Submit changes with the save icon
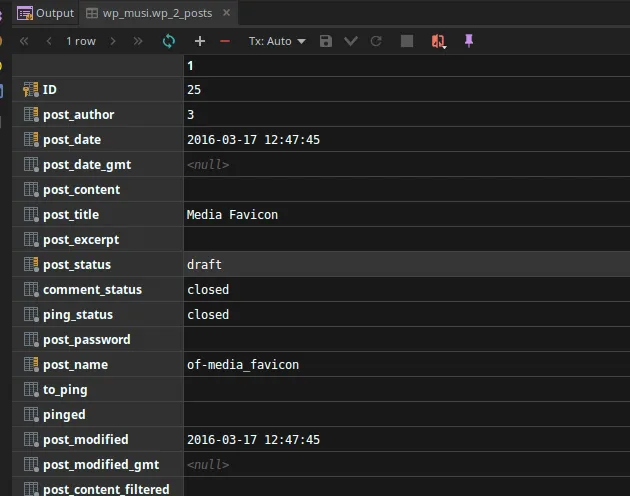630x496 pixels. click(325, 41)
